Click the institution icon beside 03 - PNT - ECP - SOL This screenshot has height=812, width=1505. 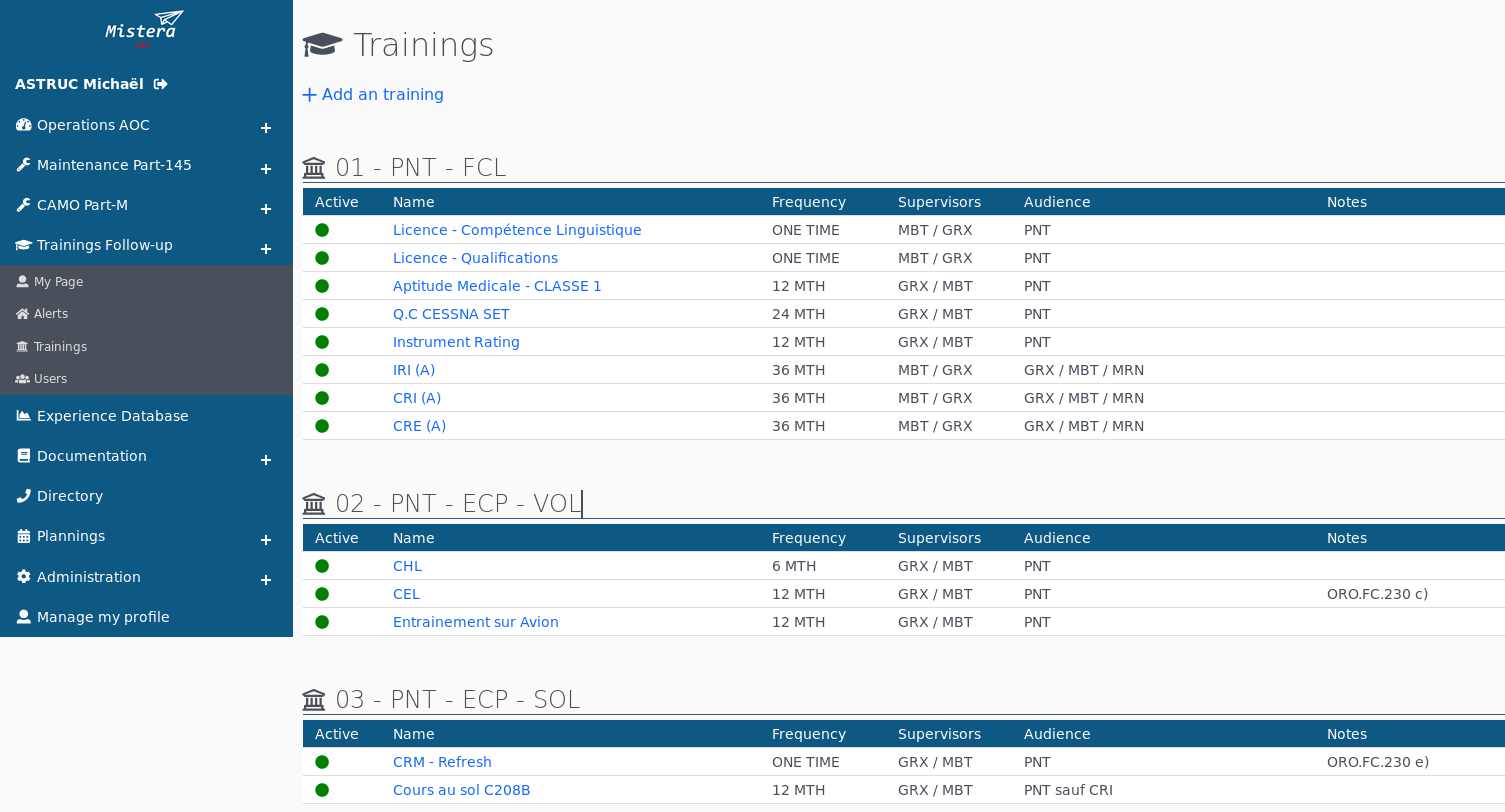[314, 700]
